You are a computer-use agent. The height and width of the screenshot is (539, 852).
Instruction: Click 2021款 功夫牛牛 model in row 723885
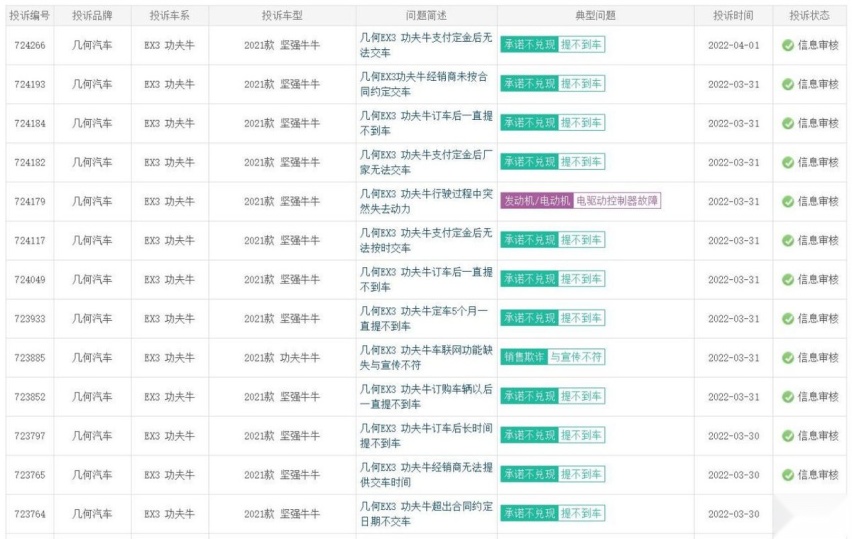[x=282, y=358]
